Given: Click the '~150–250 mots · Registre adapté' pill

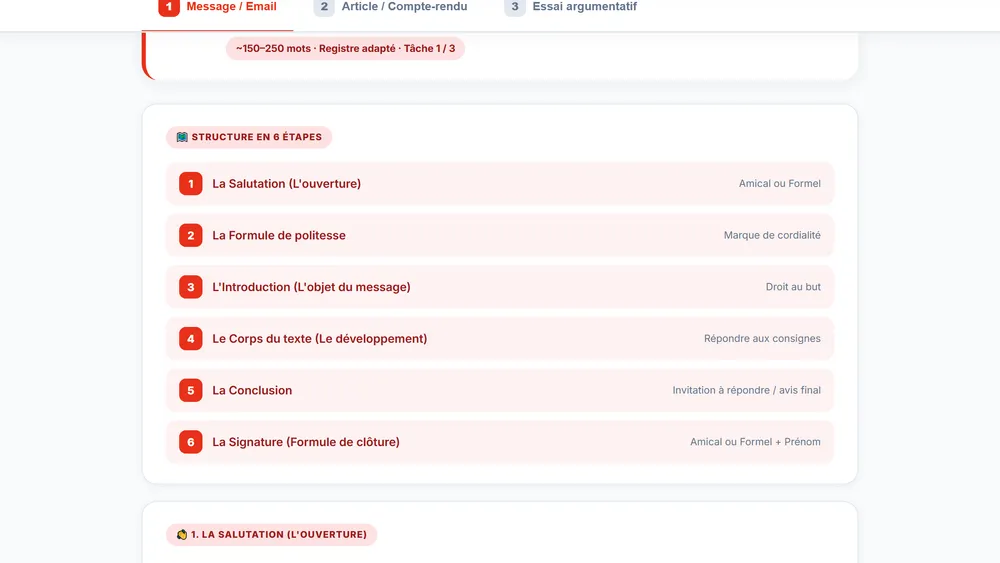Looking at the screenshot, I should (x=345, y=48).
